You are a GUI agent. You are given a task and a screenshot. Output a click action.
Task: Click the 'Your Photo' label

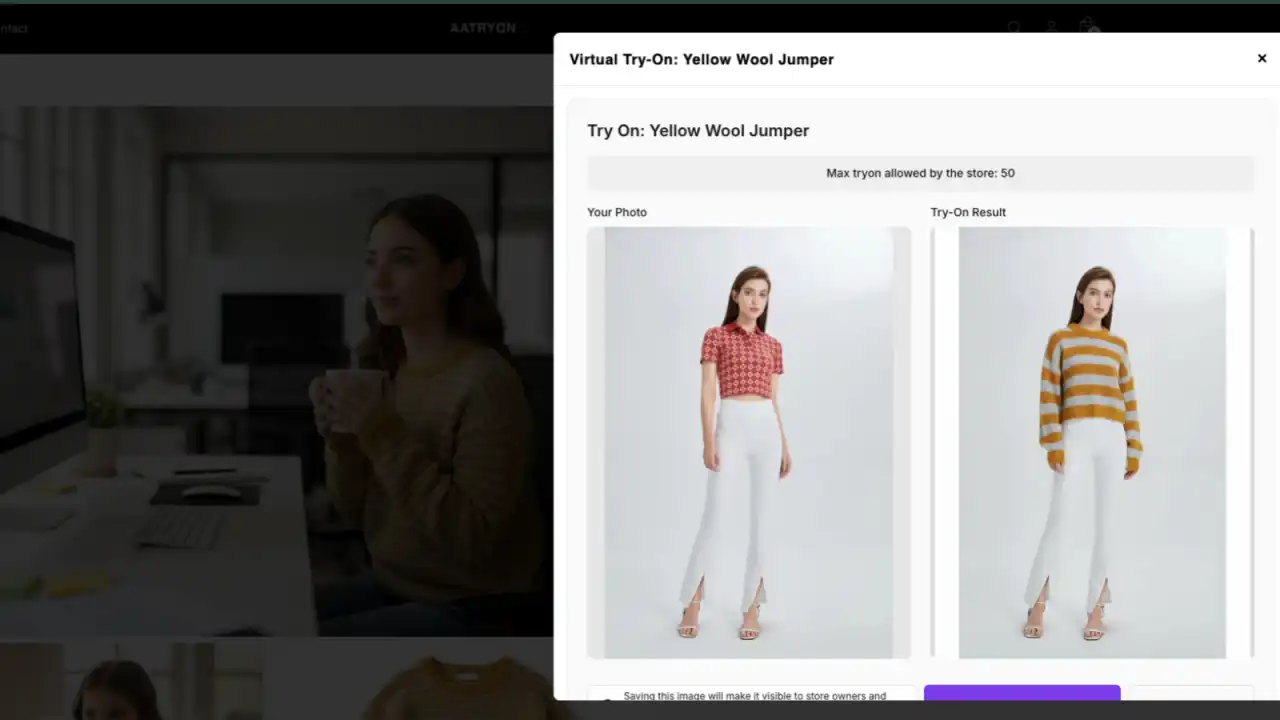(x=617, y=212)
